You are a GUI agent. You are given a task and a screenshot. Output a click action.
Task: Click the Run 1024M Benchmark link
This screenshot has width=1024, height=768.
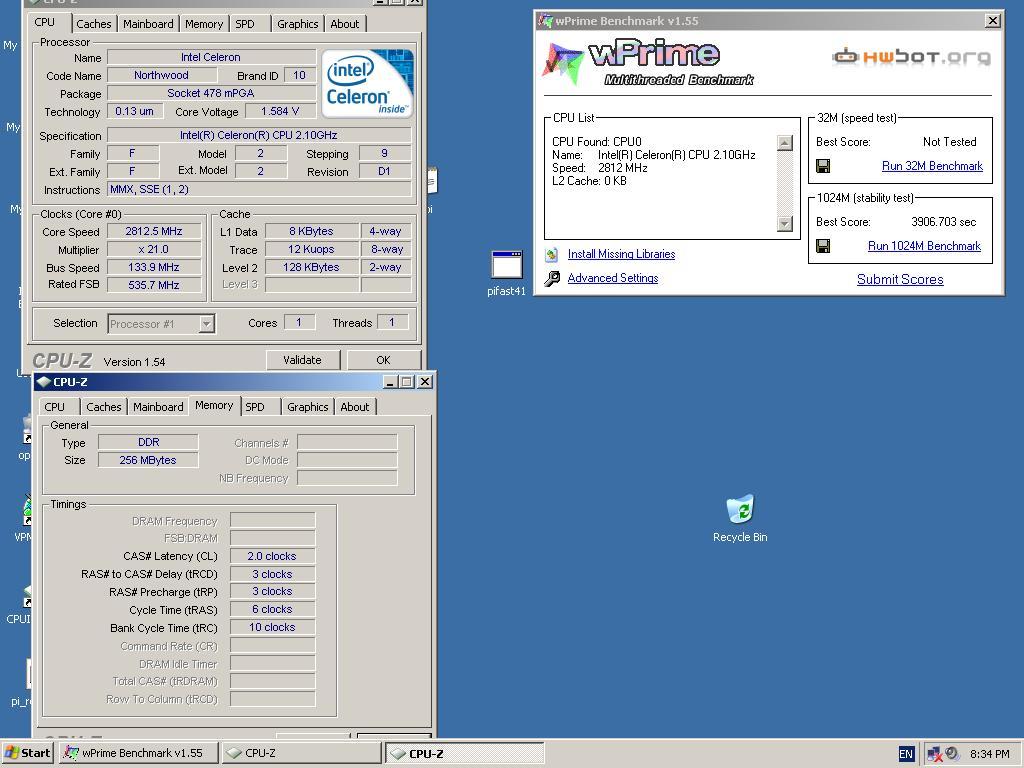tap(924, 246)
